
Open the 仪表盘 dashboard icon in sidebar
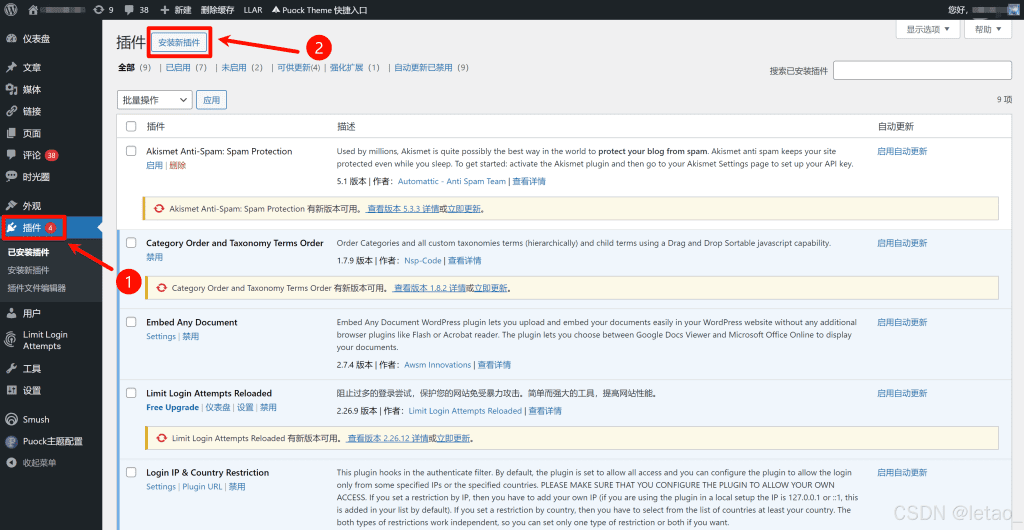11,39
